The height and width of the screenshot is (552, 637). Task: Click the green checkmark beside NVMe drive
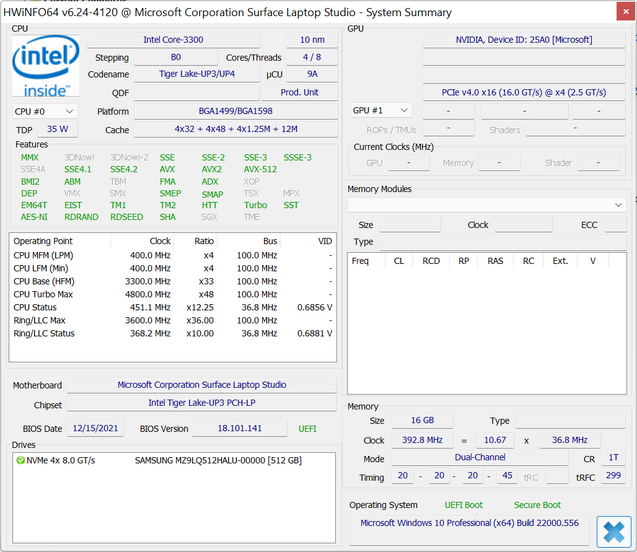click(20, 460)
